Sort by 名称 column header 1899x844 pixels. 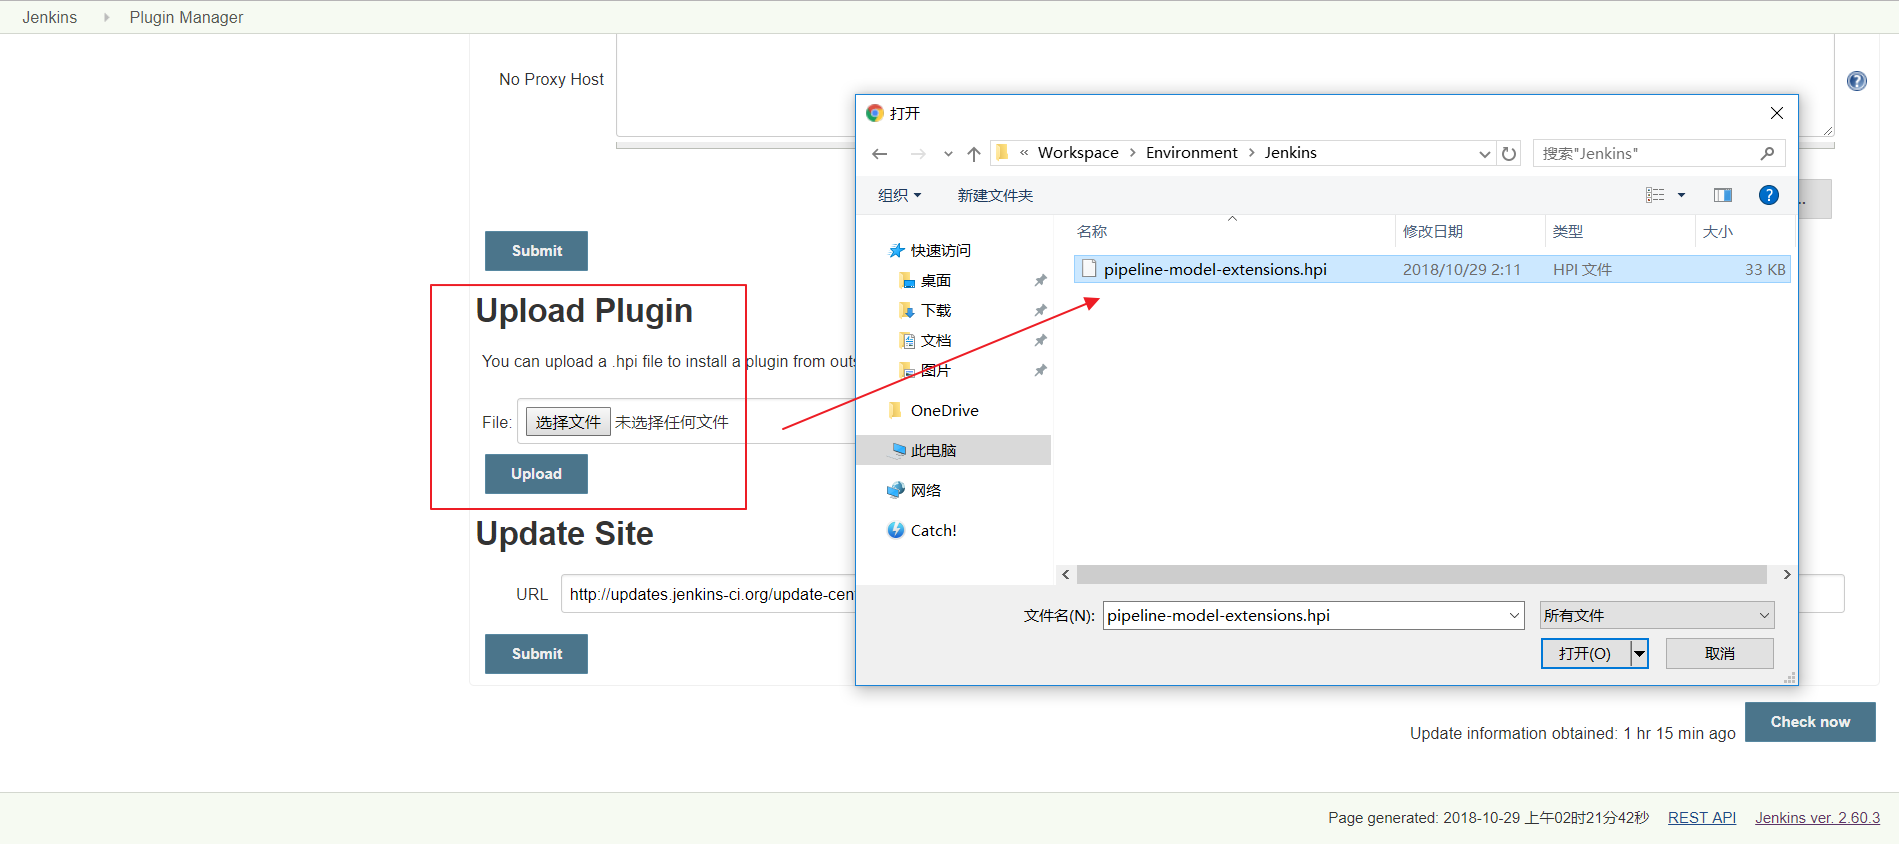point(1092,231)
